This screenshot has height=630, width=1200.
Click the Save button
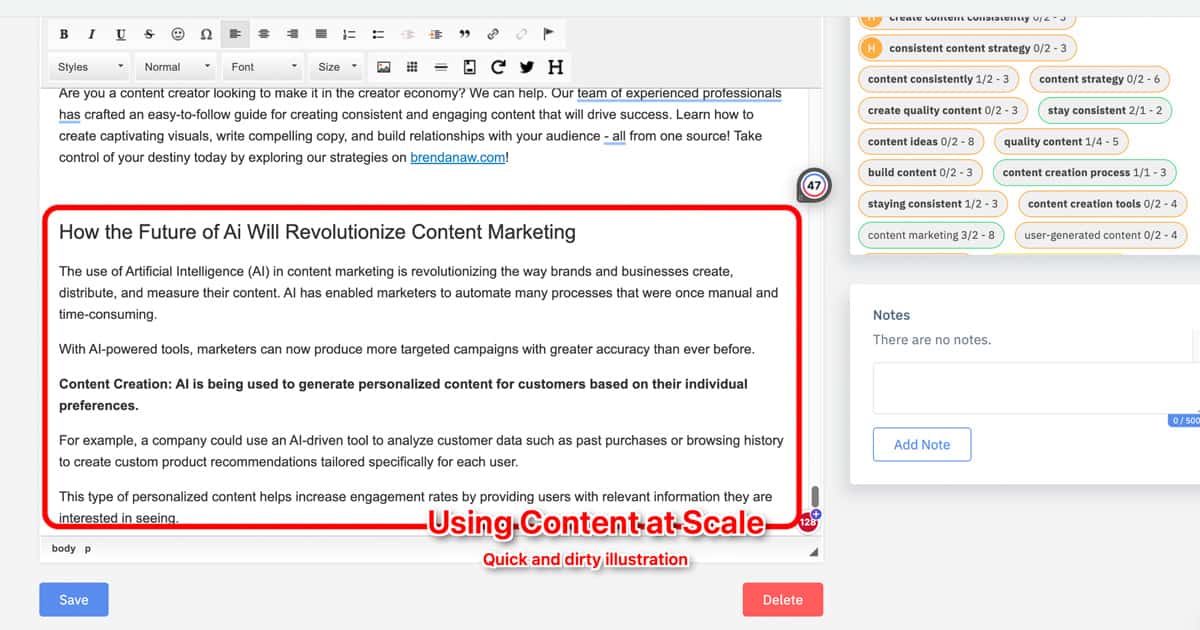73,599
